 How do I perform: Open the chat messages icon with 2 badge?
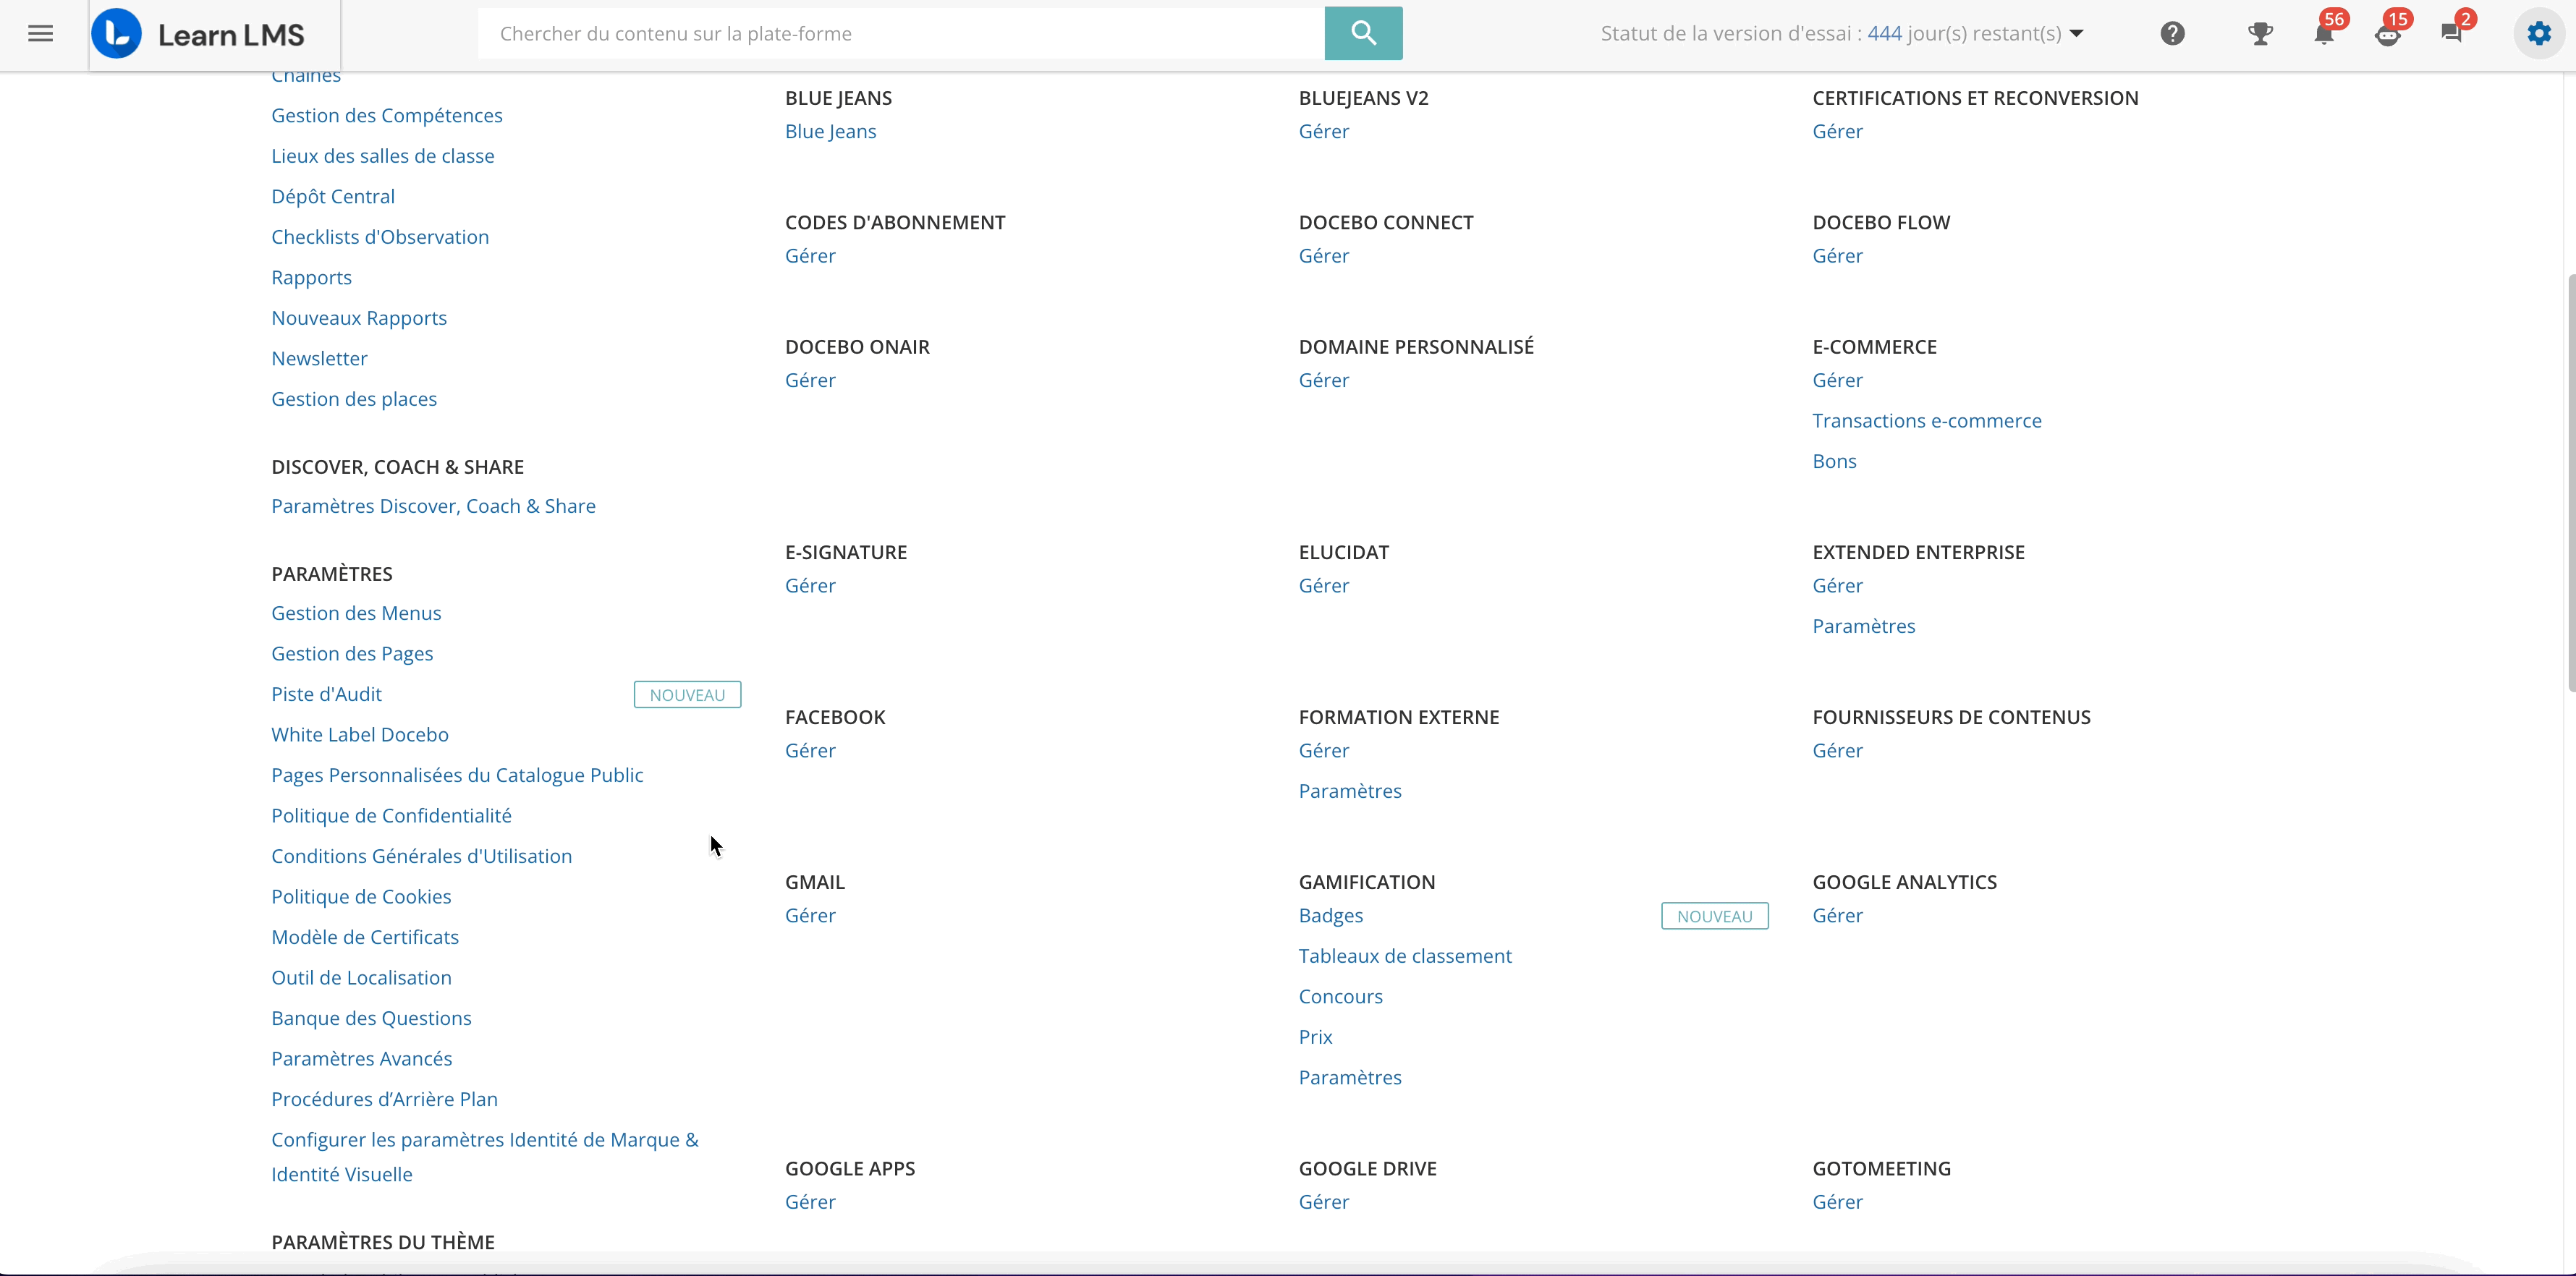2451,34
